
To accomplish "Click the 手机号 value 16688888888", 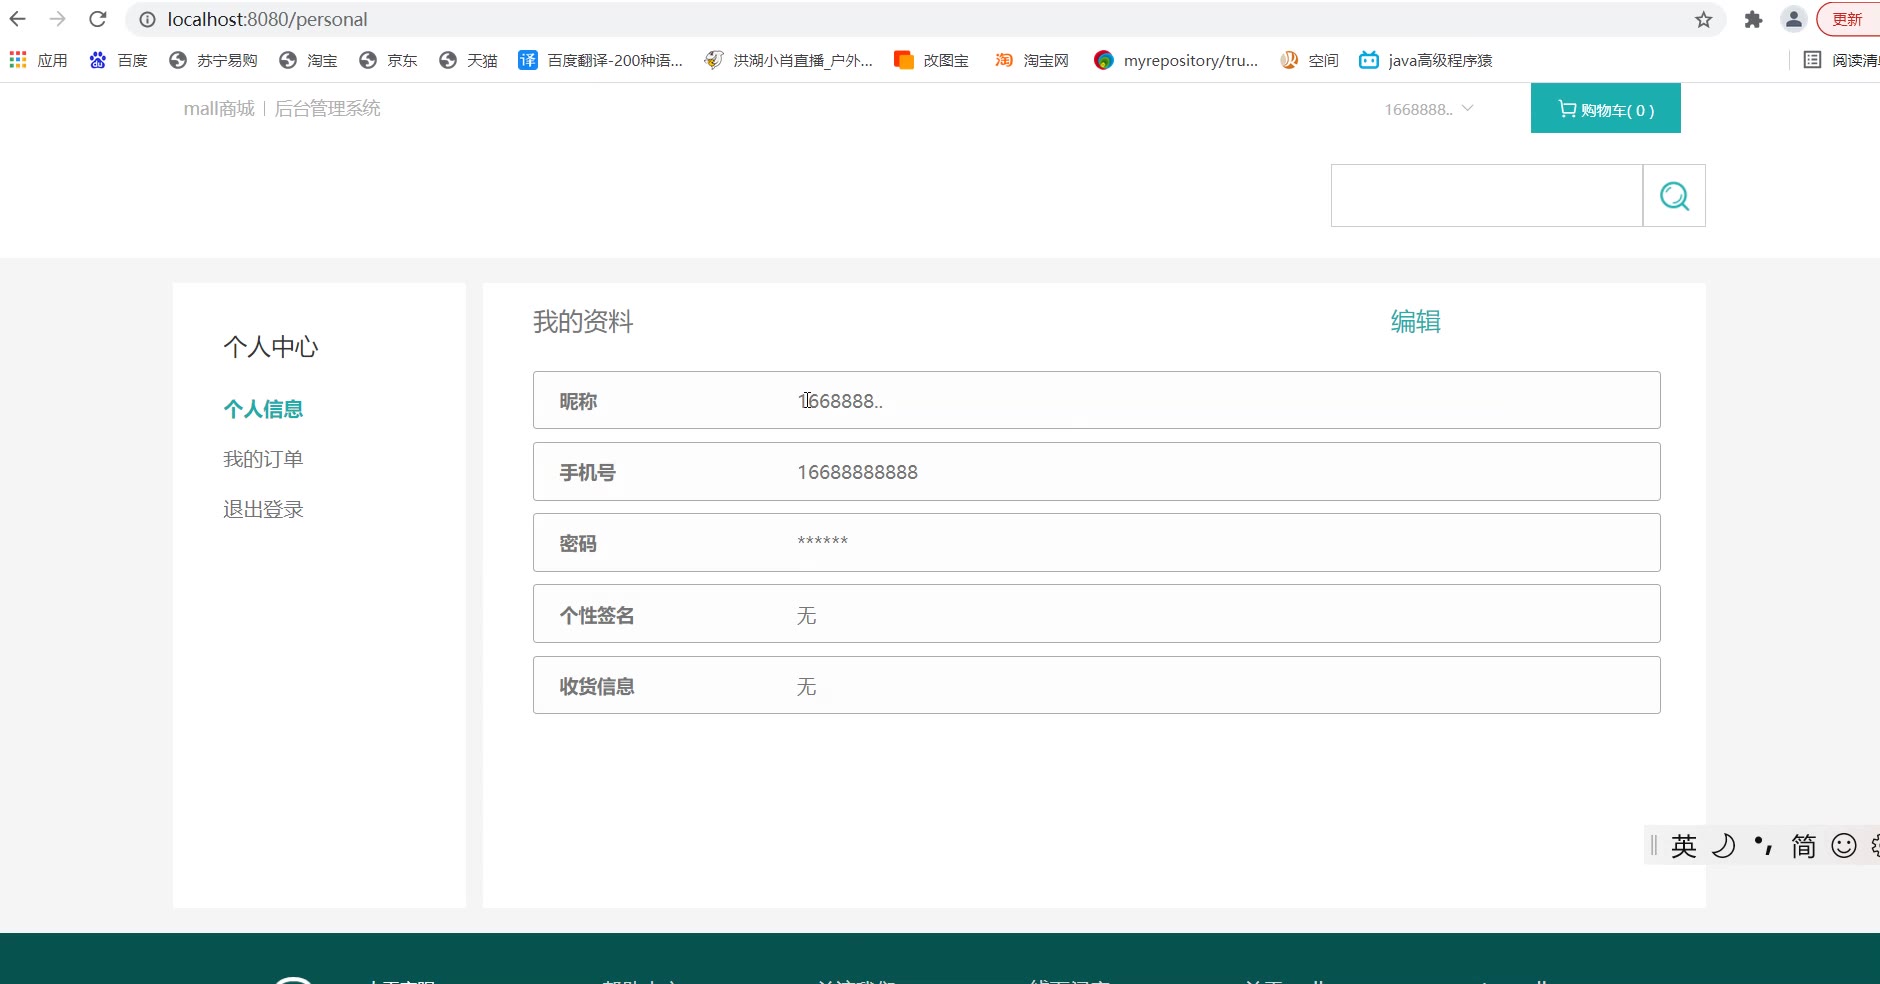I will (857, 472).
